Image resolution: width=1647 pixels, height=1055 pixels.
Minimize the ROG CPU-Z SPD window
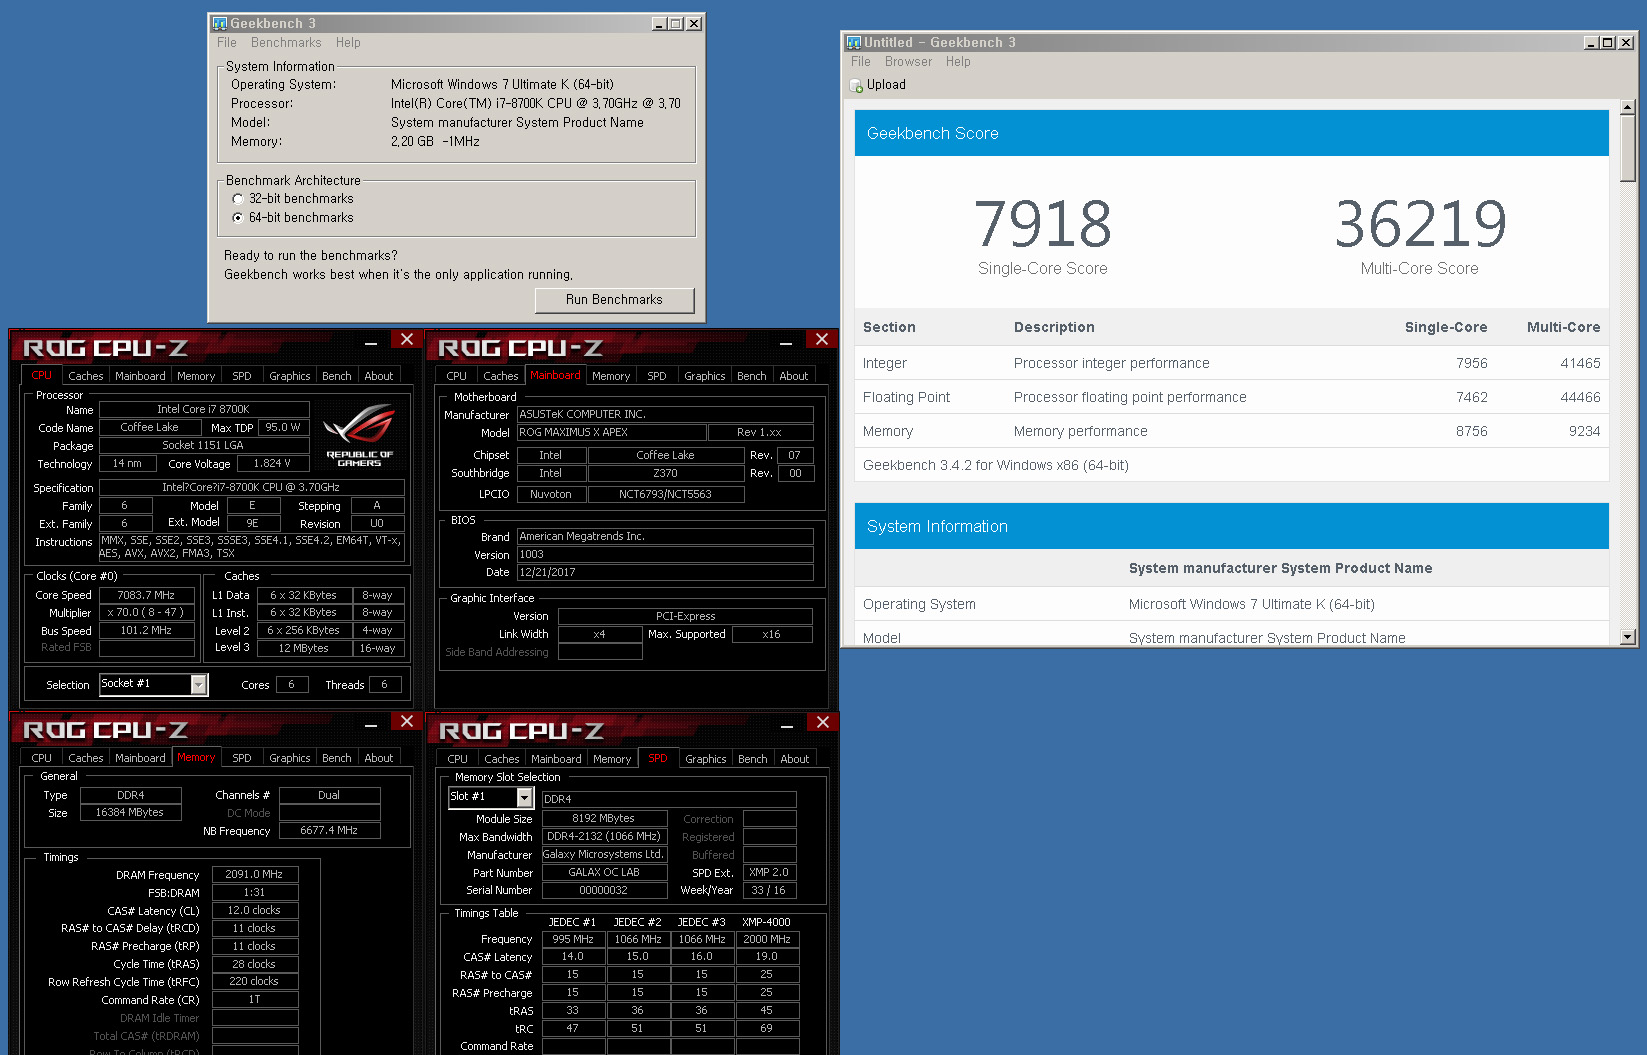click(787, 725)
